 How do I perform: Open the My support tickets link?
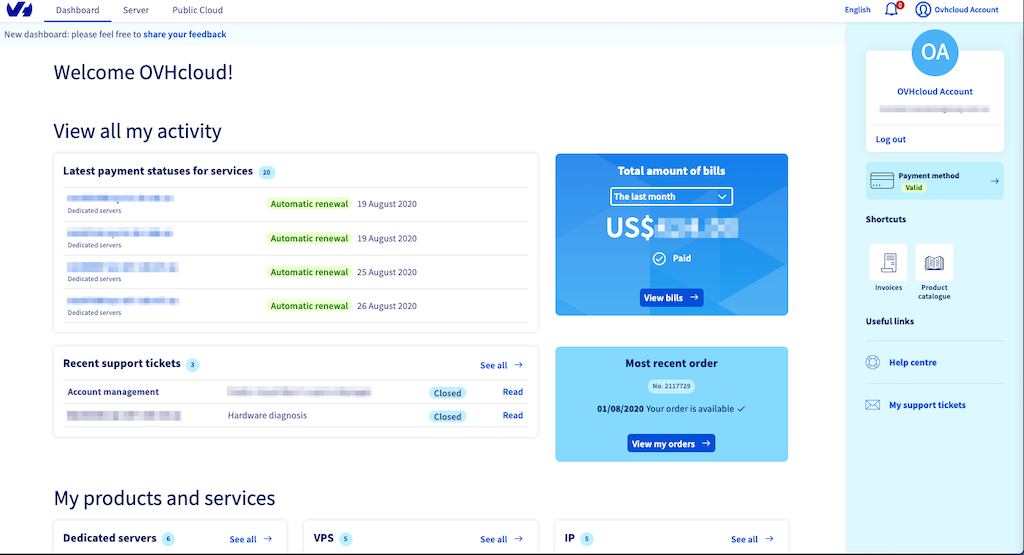pyautogui.click(x=927, y=405)
